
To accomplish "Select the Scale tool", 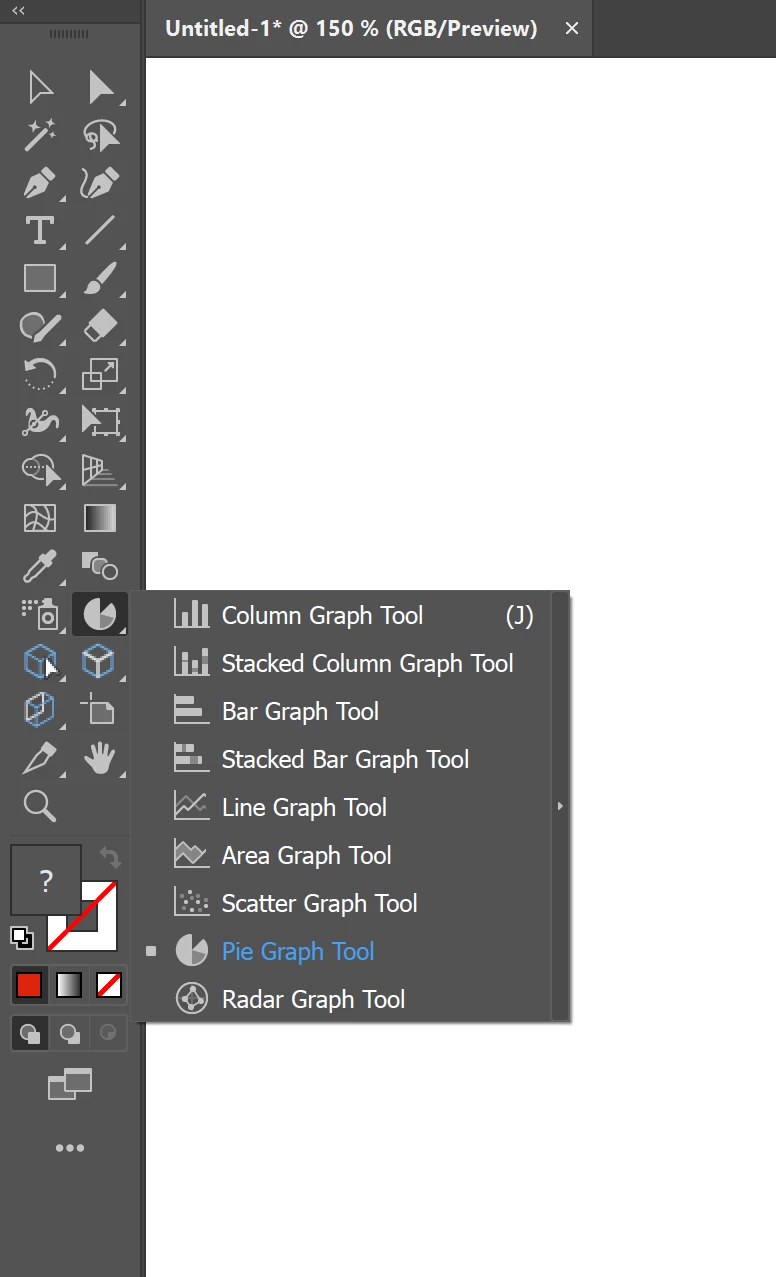I will click(x=100, y=374).
